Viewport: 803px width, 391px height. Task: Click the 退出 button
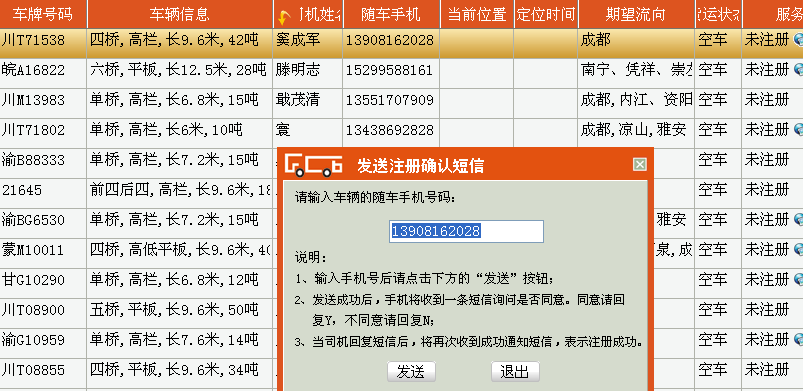515,372
